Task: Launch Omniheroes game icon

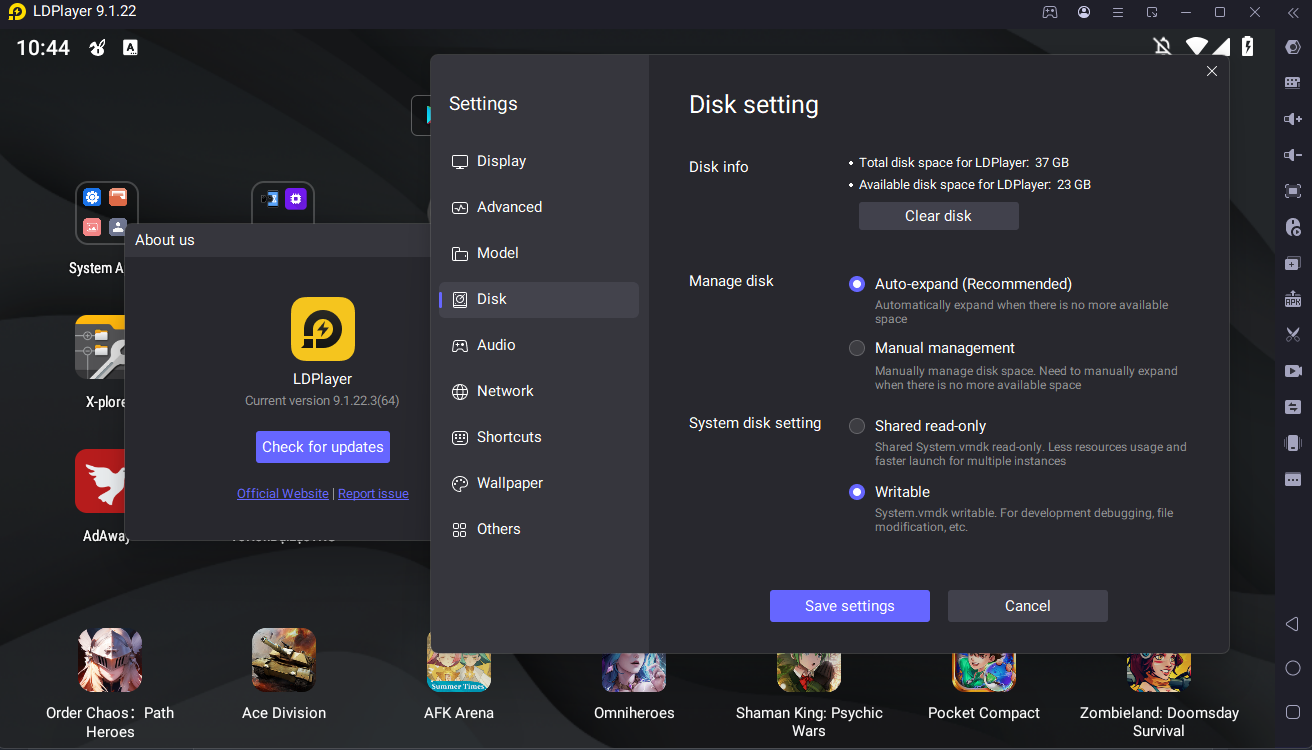Action: [634, 673]
